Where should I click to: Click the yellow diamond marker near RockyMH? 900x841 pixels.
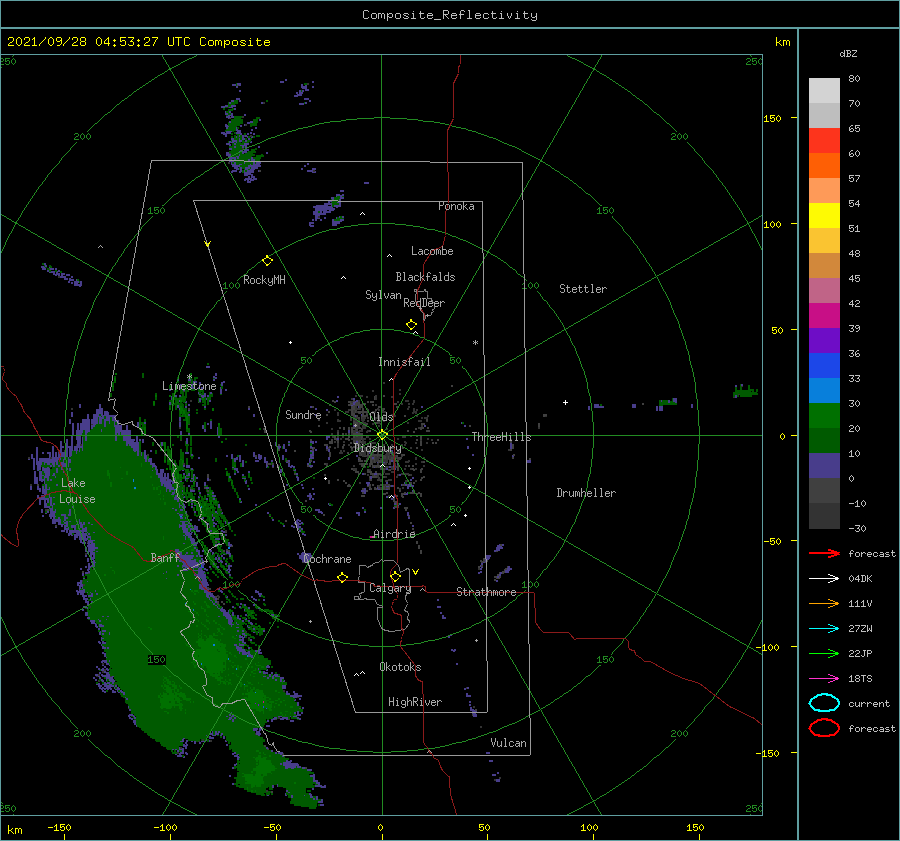(267, 261)
